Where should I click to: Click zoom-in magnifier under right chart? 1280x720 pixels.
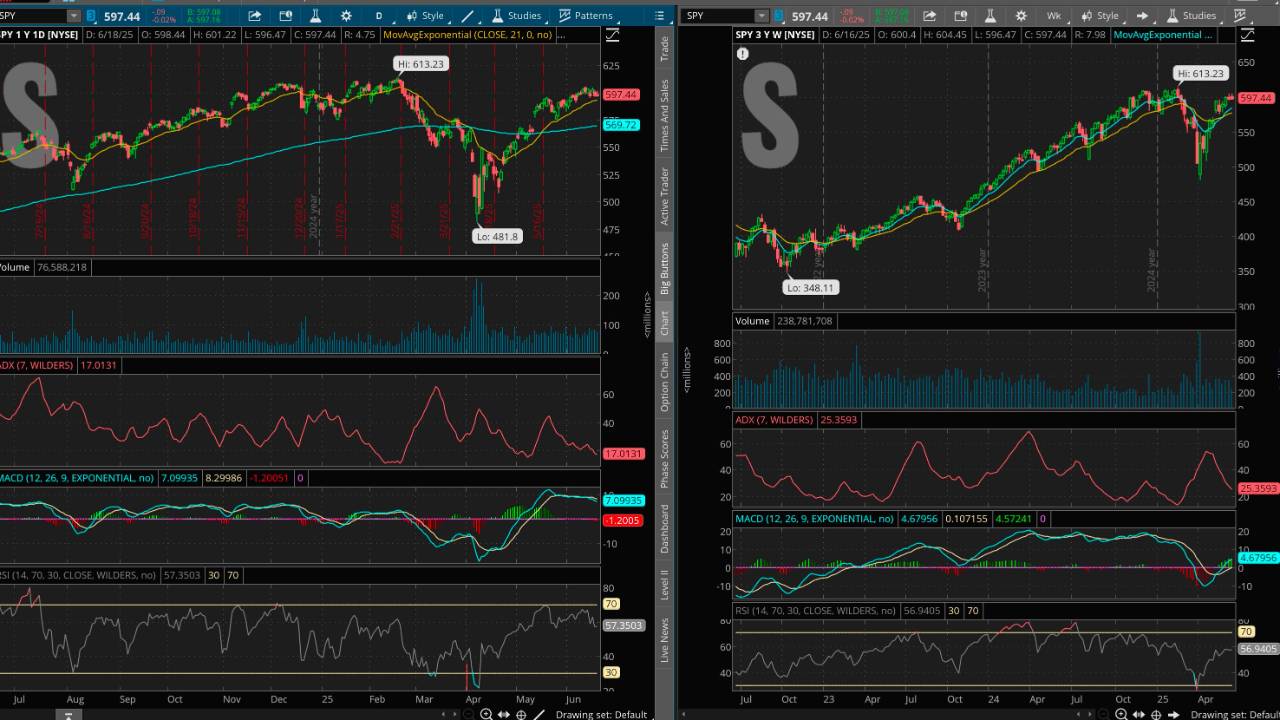[1121, 714]
